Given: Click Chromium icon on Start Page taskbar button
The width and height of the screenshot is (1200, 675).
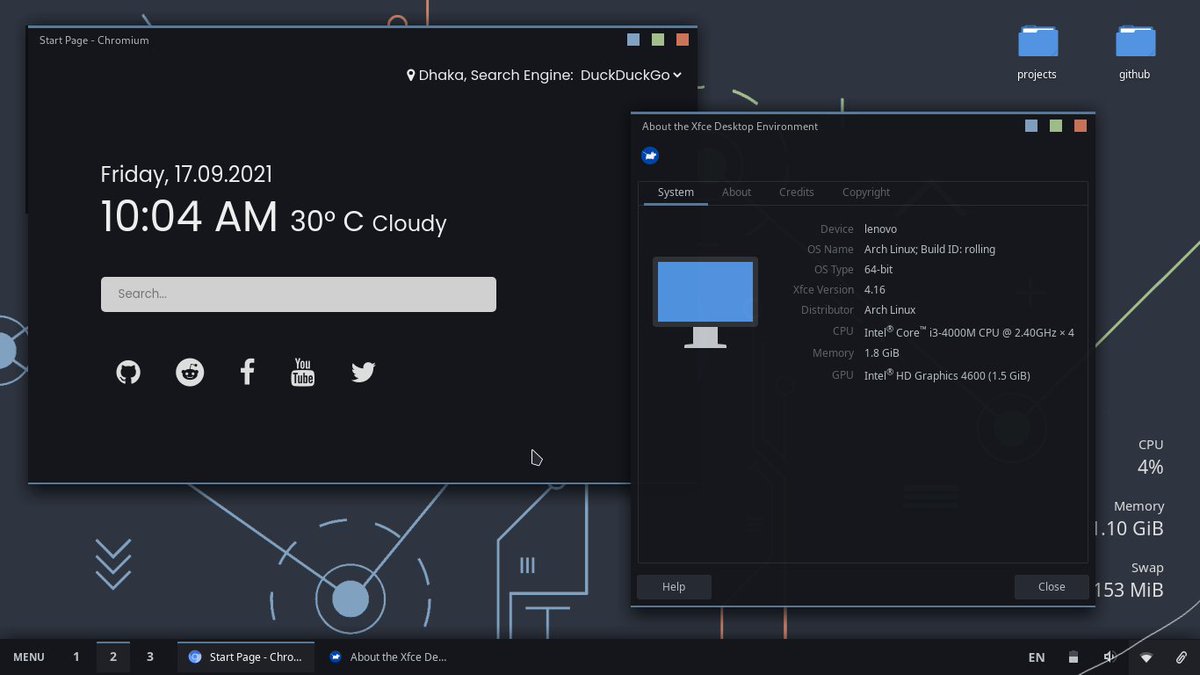Looking at the screenshot, I should click(195, 657).
